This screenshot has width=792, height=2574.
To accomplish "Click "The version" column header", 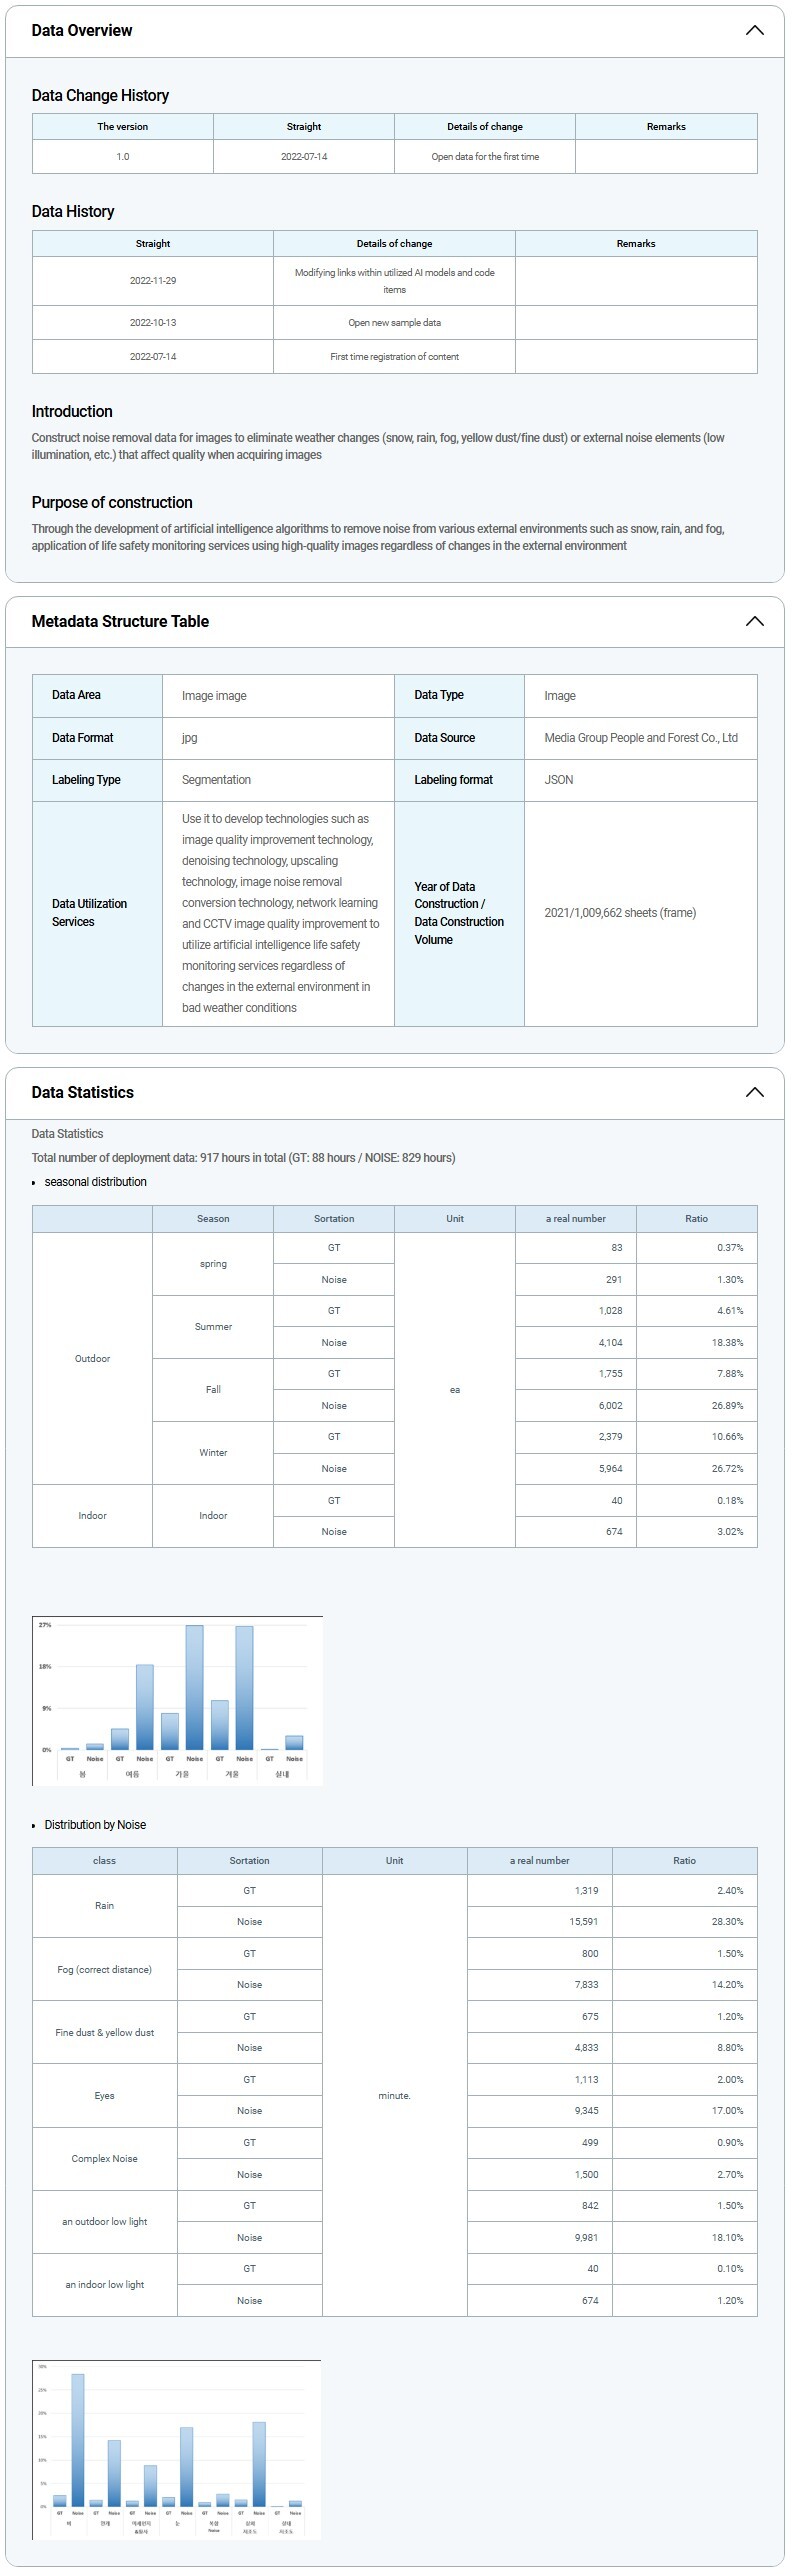I will pyautogui.click(x=122, y=127).
